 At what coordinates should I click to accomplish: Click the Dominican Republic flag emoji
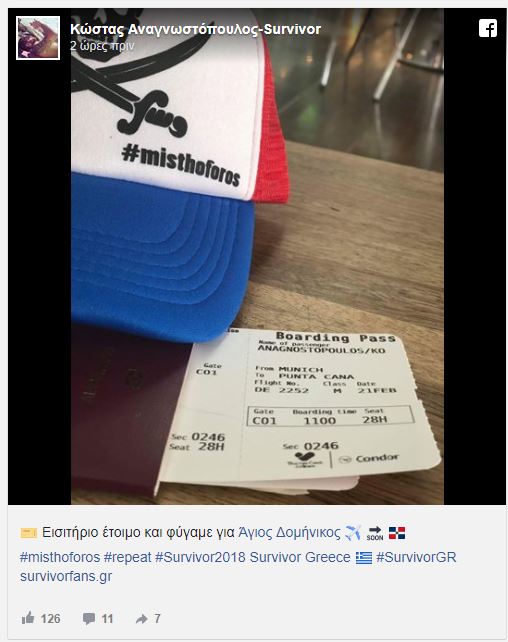click(x=397, y=533)
